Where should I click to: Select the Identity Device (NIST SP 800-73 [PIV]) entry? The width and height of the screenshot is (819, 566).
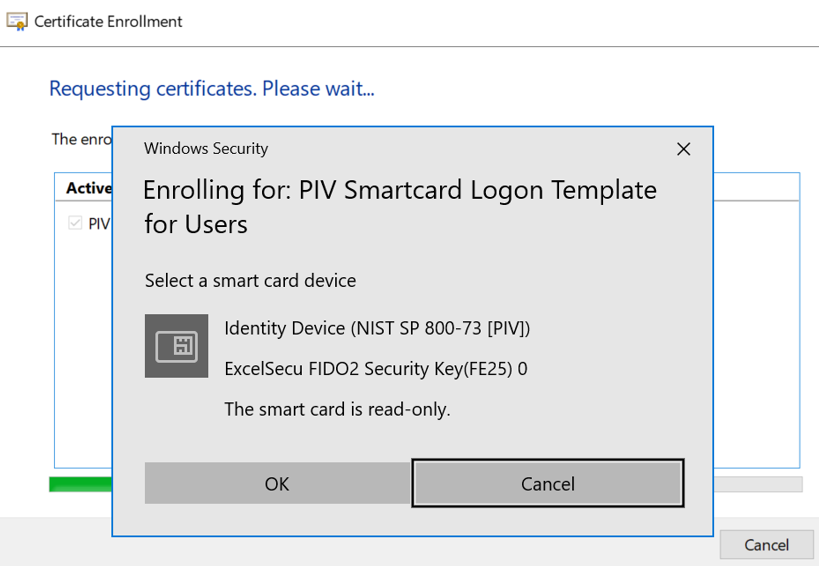pos(377,328)
